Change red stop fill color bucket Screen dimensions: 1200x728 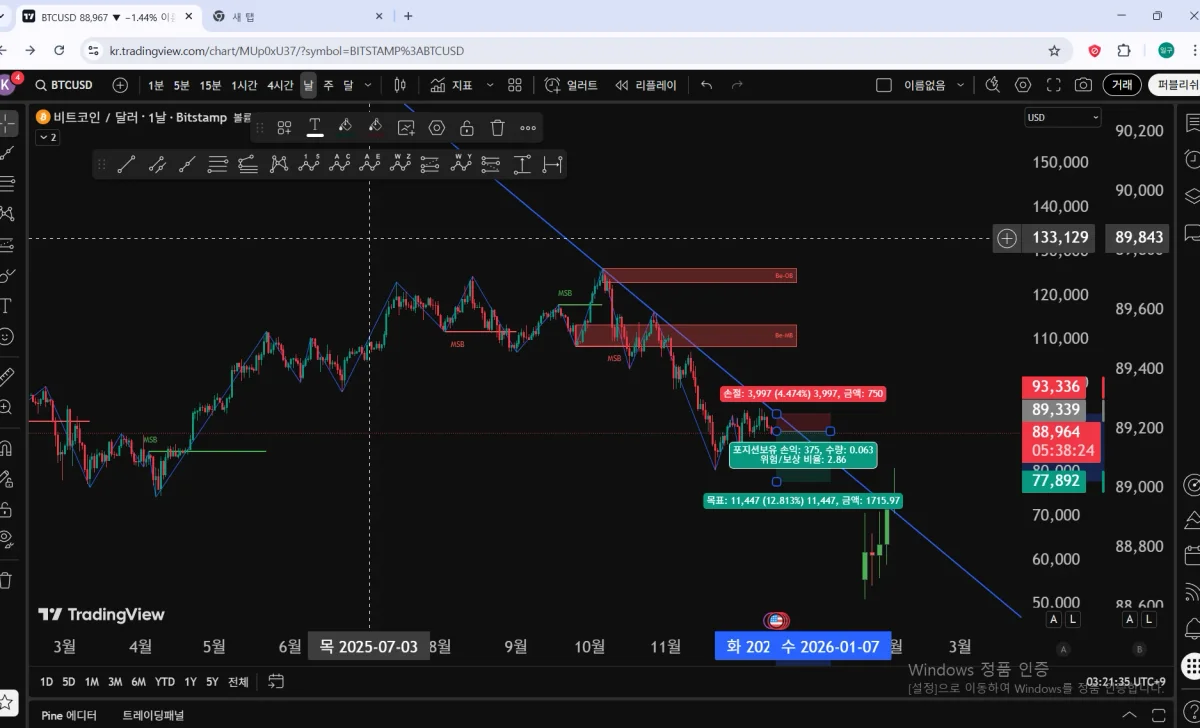coord(375,127)
